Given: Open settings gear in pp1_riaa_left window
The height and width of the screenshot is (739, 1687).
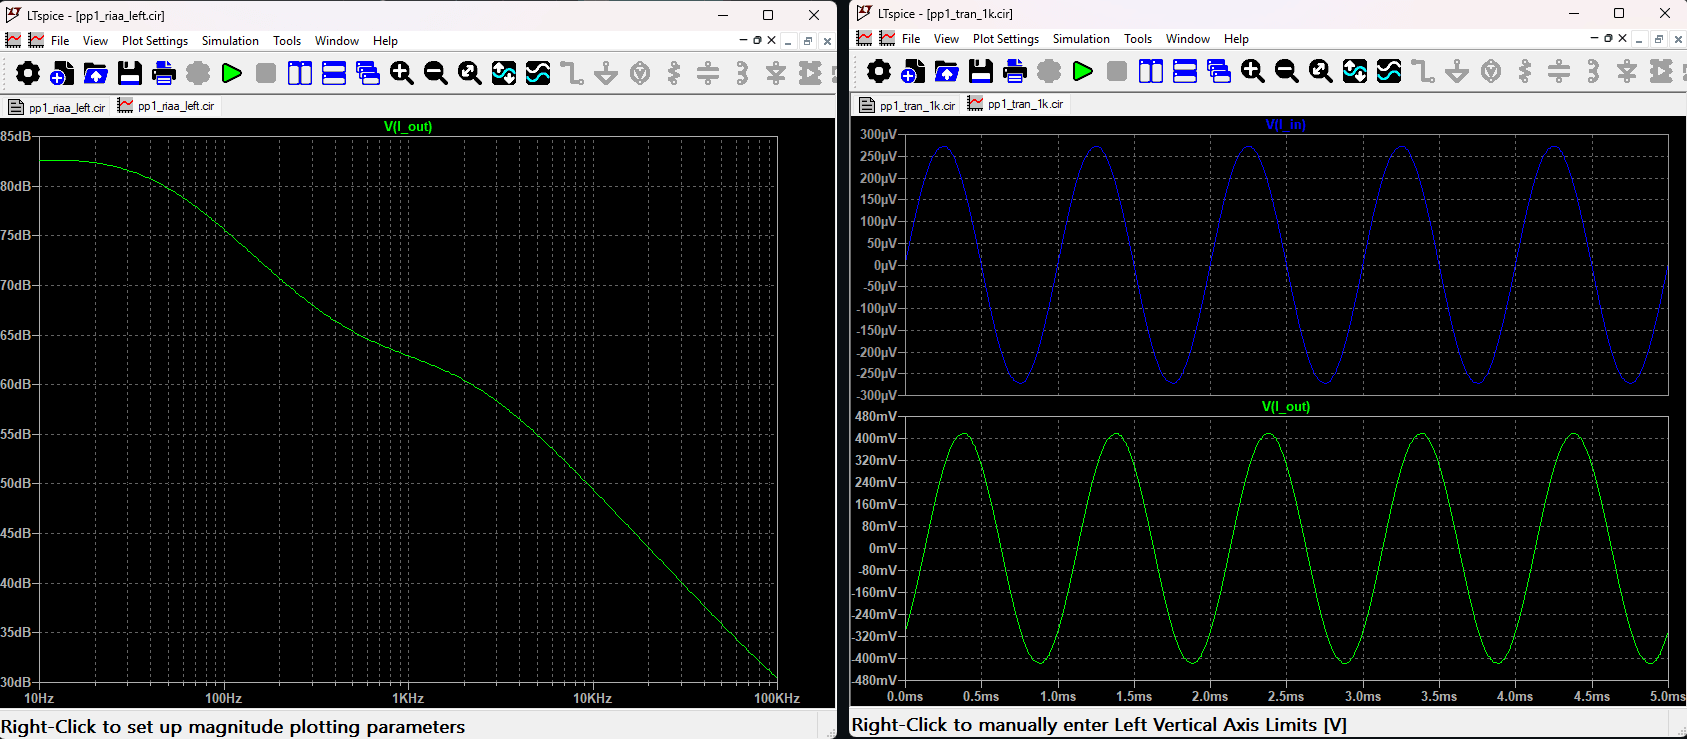Looking at the screenshot, I should [28, 73].
